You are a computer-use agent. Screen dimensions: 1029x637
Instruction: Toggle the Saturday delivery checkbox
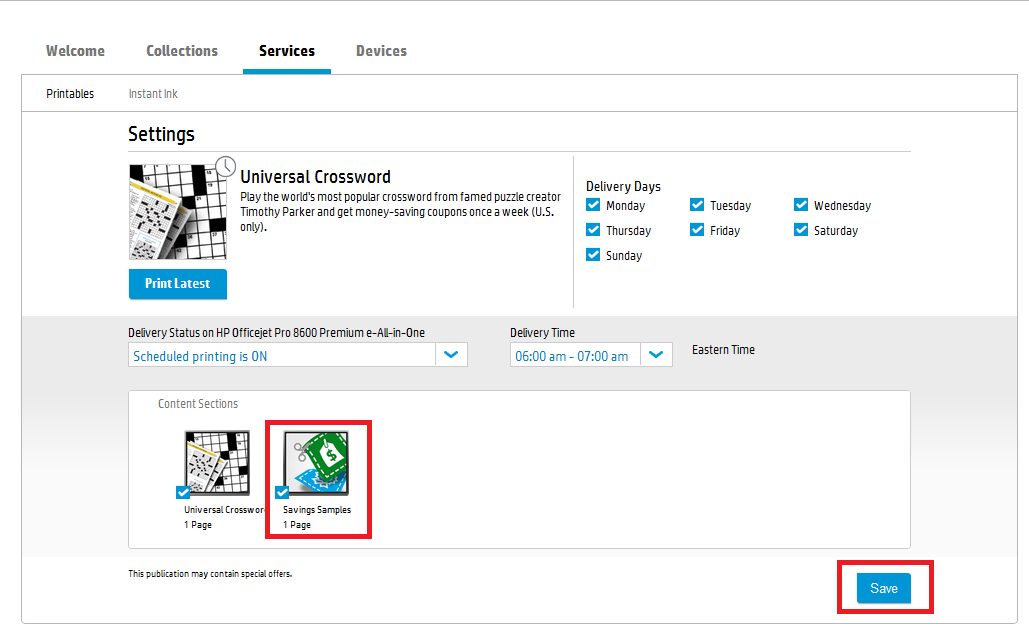coord(801,230)
